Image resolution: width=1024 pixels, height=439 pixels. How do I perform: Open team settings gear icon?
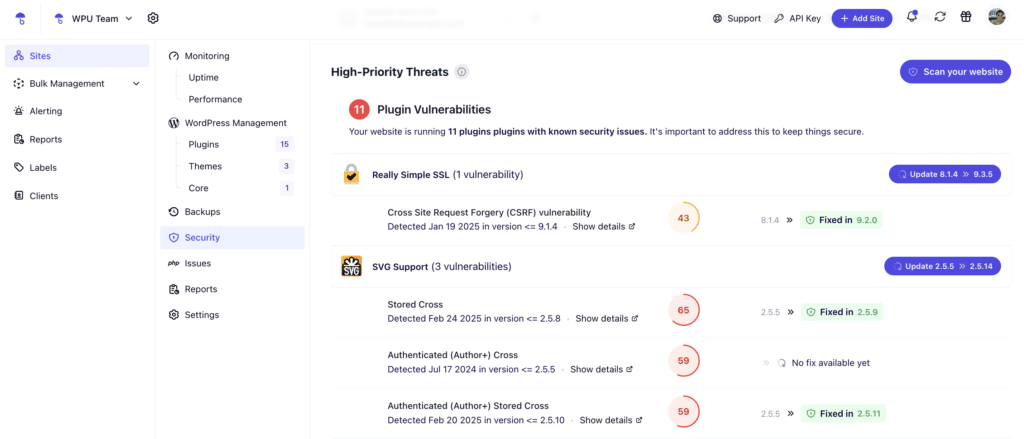[153, 18]
